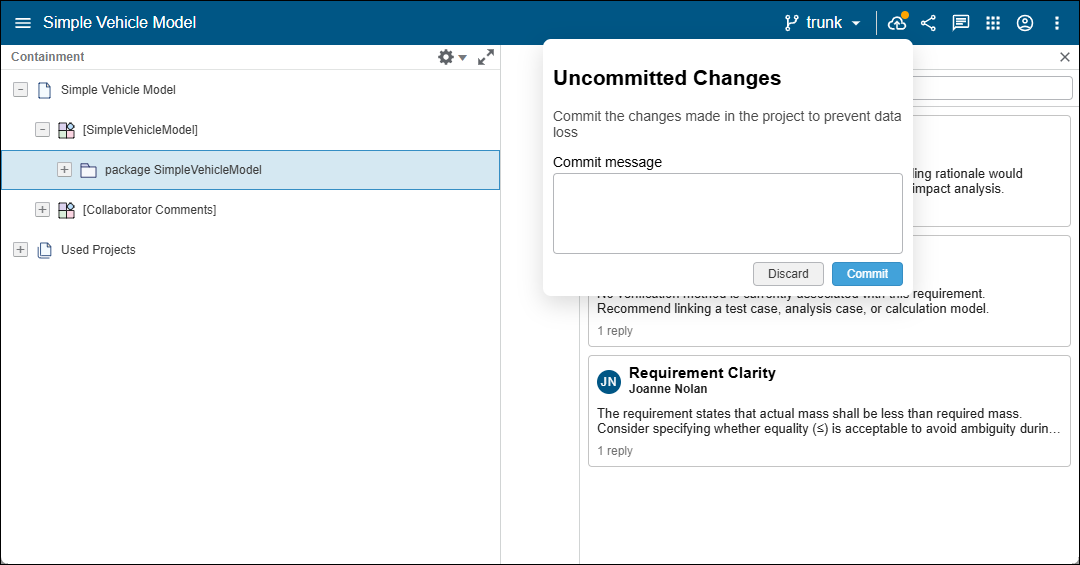Image resolution: width=1080 pixels, height=565 pixels.
Task: Expand the Used Projects node
Action: click(x=21, y=249)
